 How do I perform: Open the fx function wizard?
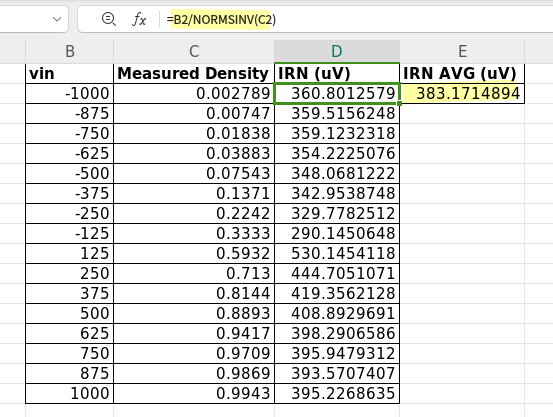(139, 19)
